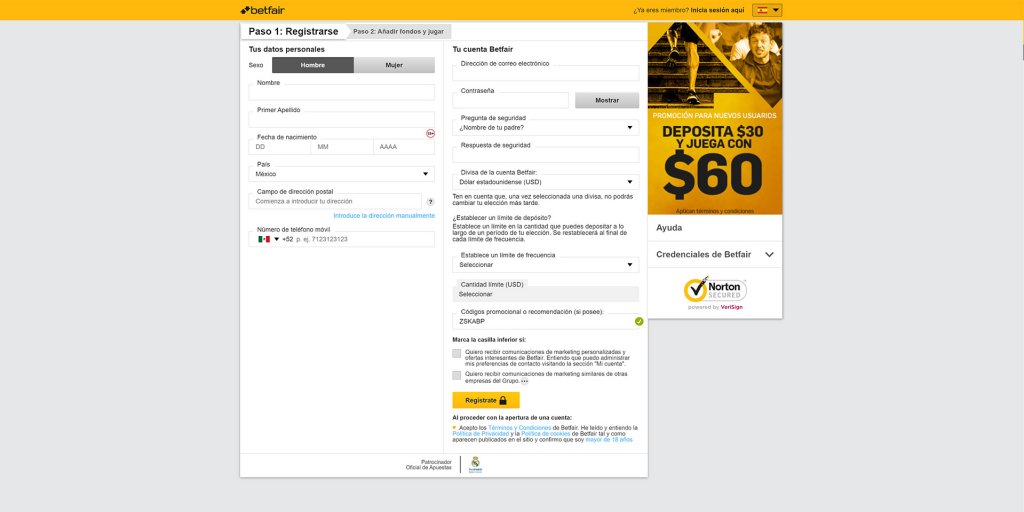Click the Mostrar password button
Screen dimensions: 1024x512
click(607, 101)
